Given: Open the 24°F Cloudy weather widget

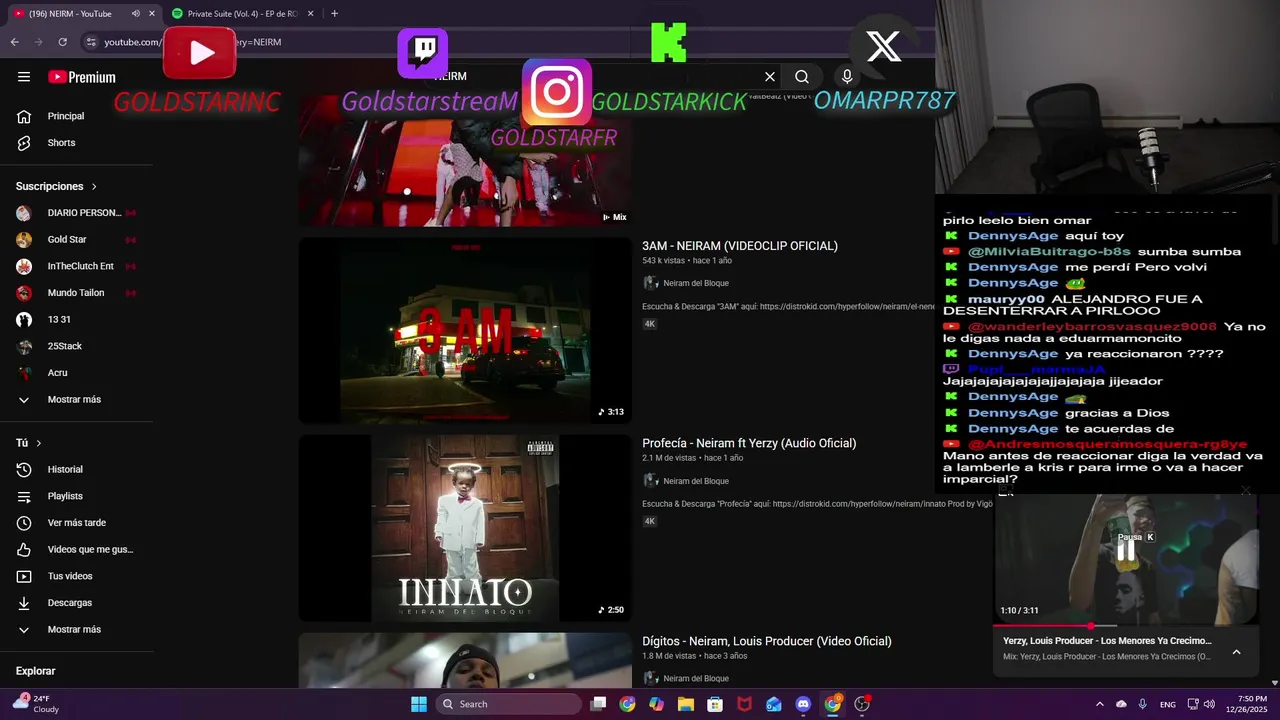Looking at the screenshot, I should [36, 704].
